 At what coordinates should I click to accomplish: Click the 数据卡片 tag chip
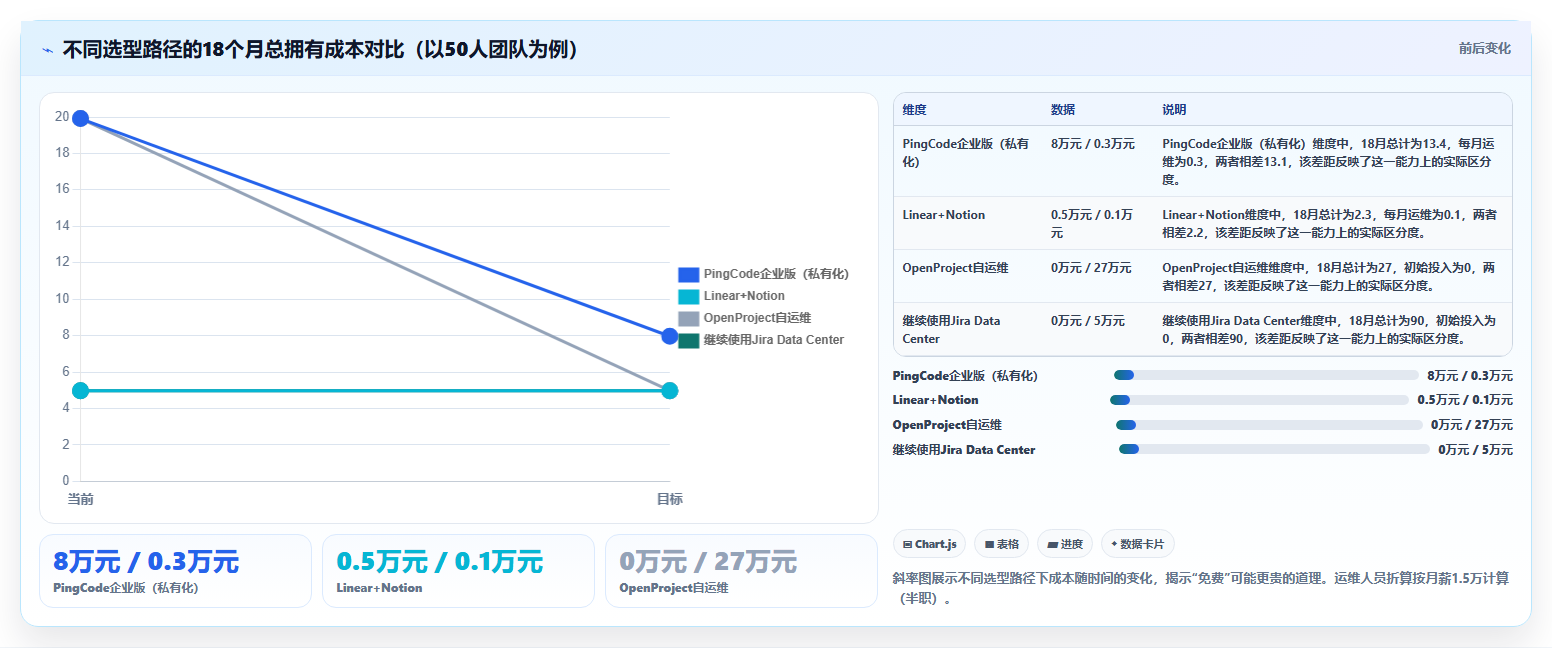[x=1137, y=544]
